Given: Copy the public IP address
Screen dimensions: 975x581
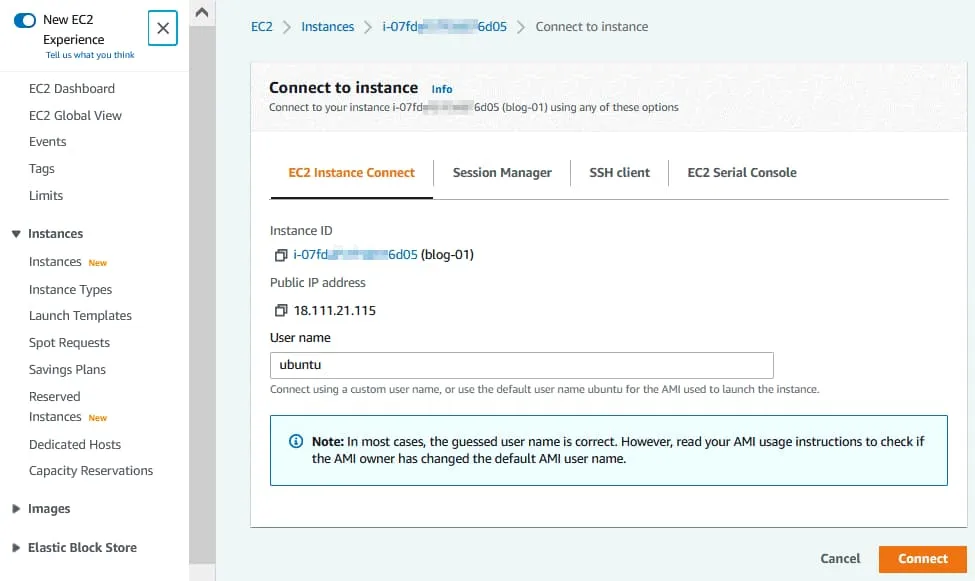Looking at the screenshot, I should tap(281, 311).
